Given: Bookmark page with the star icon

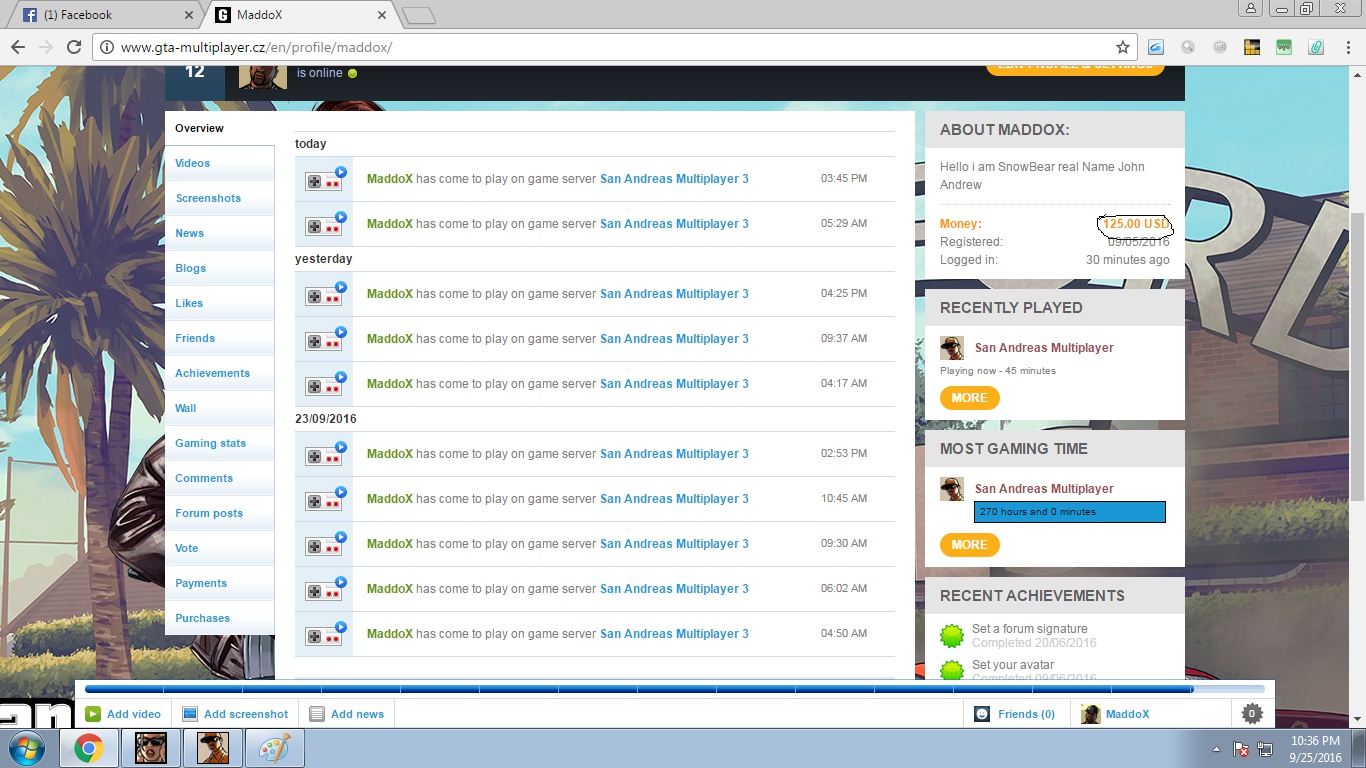Looking at the screenshot, I should [x=1123, y=47].
